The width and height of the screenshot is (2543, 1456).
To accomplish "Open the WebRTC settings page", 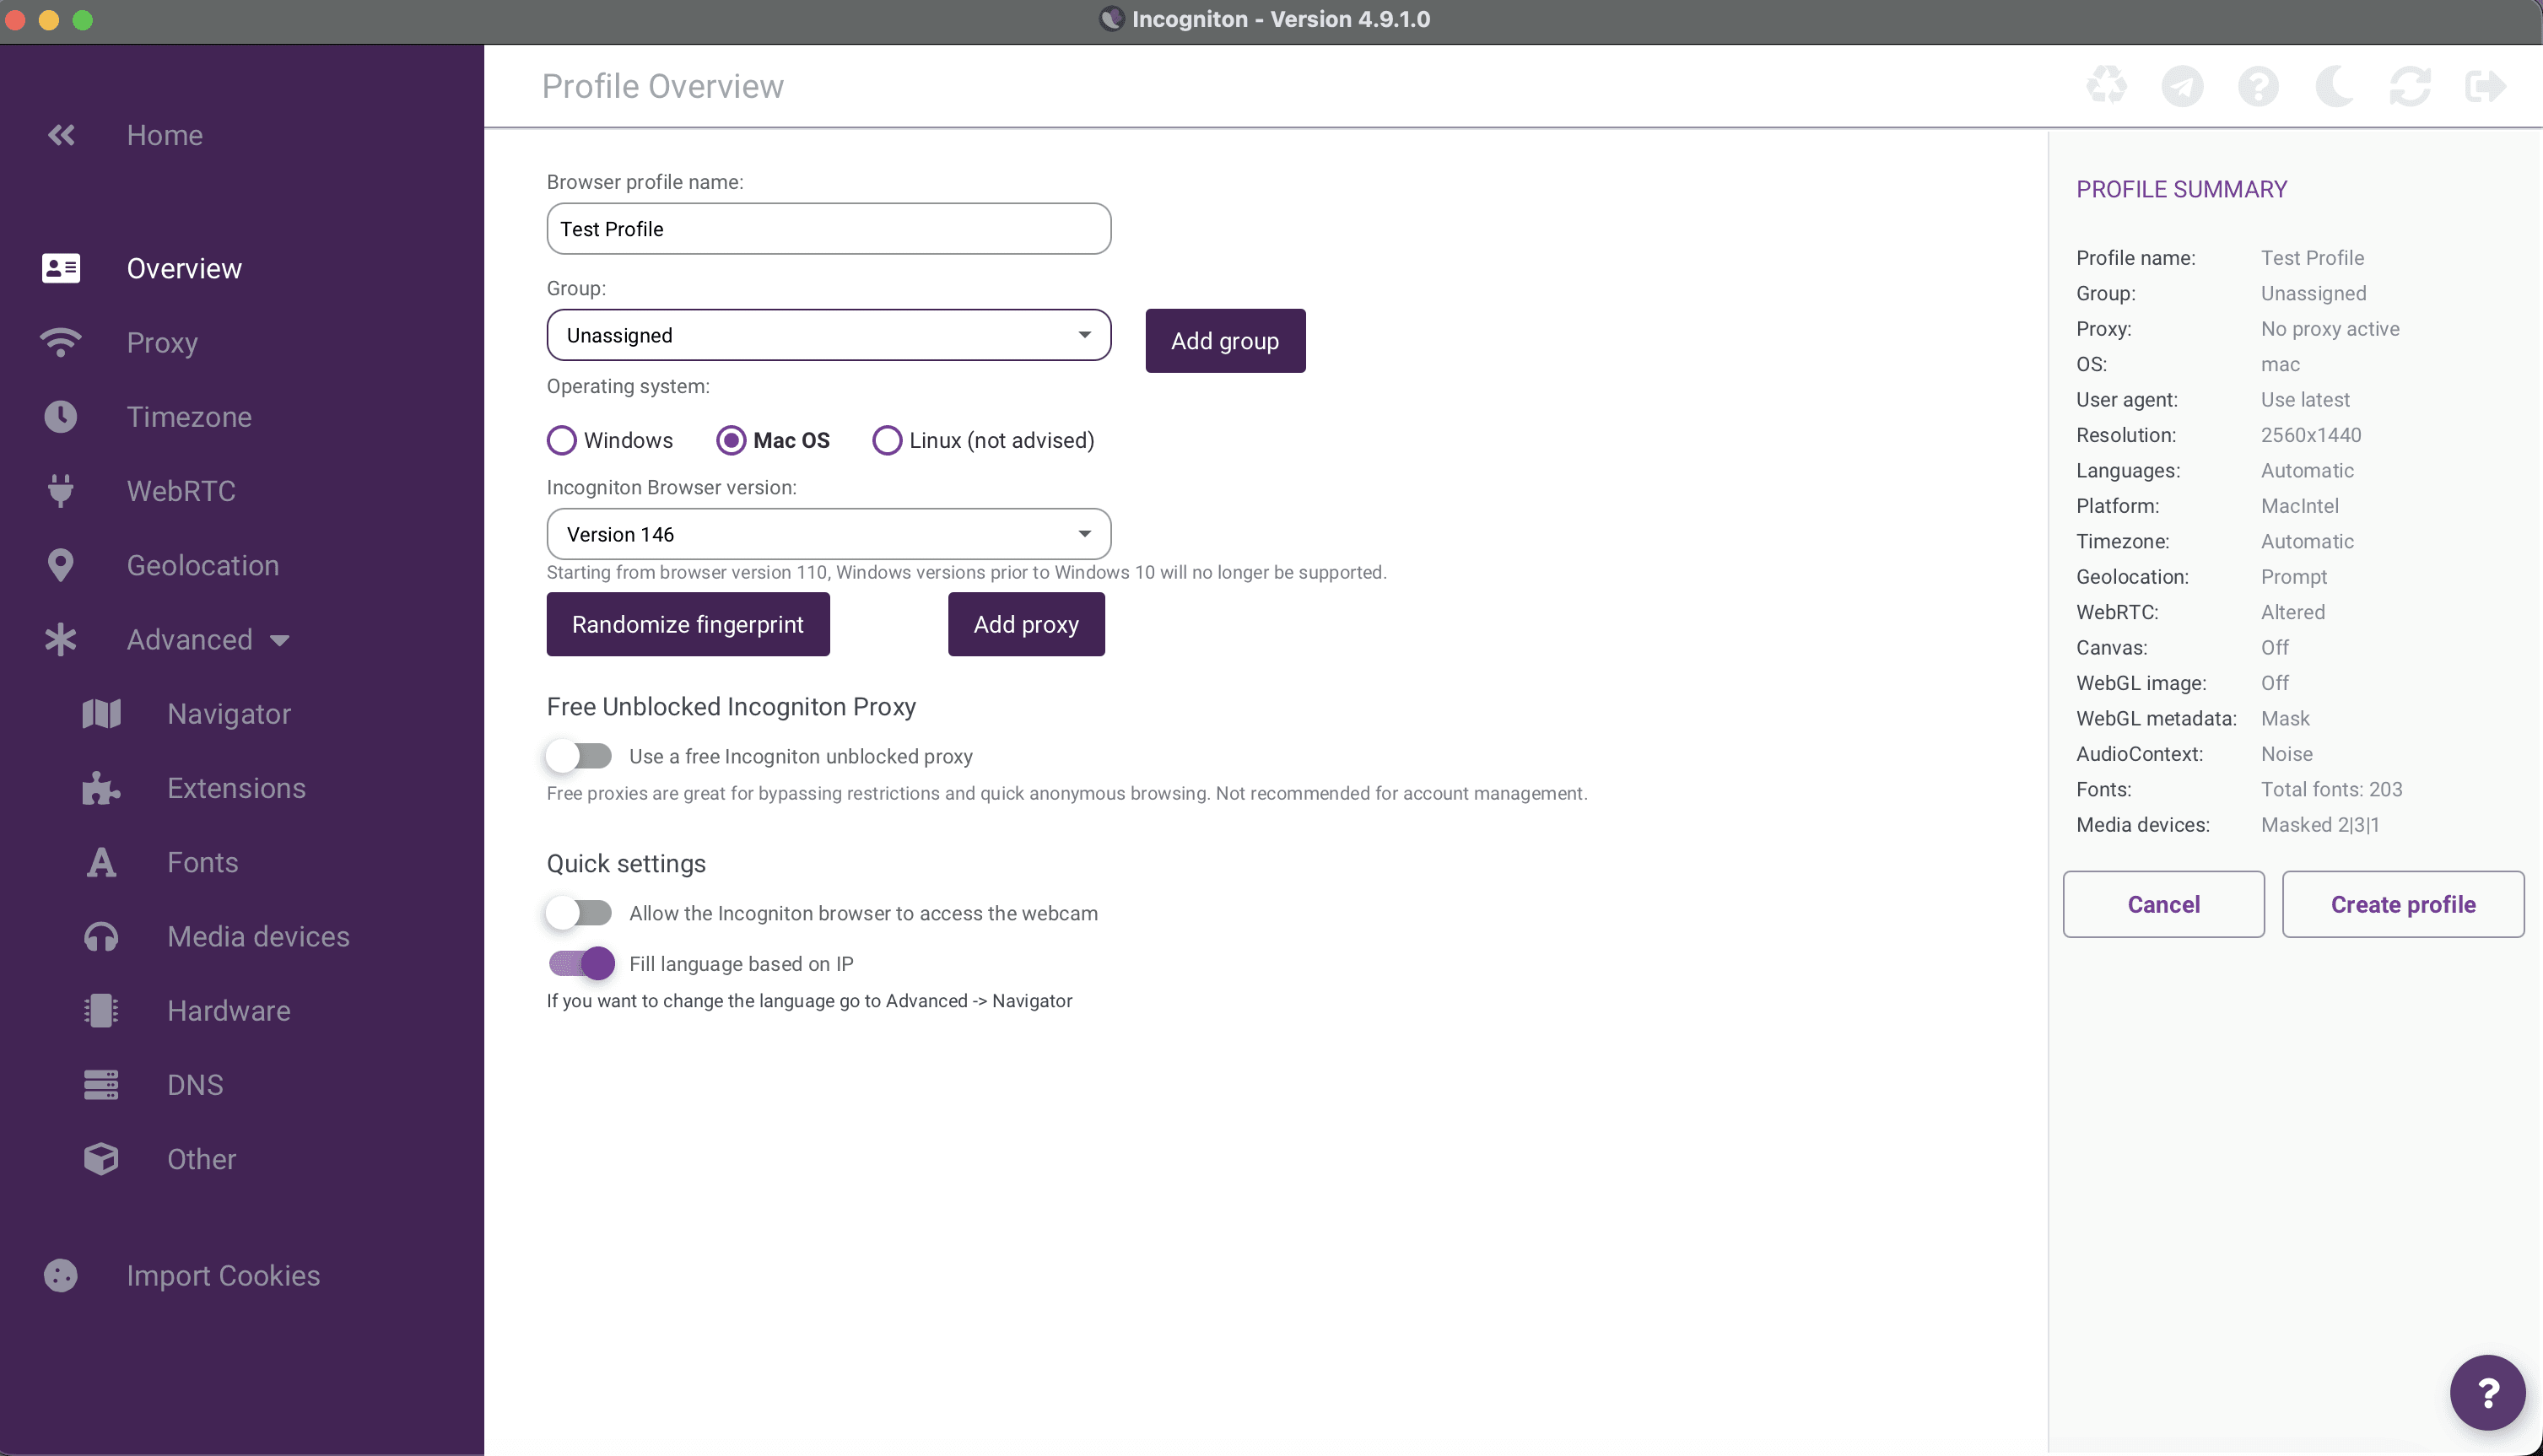I will coord(181,491).
